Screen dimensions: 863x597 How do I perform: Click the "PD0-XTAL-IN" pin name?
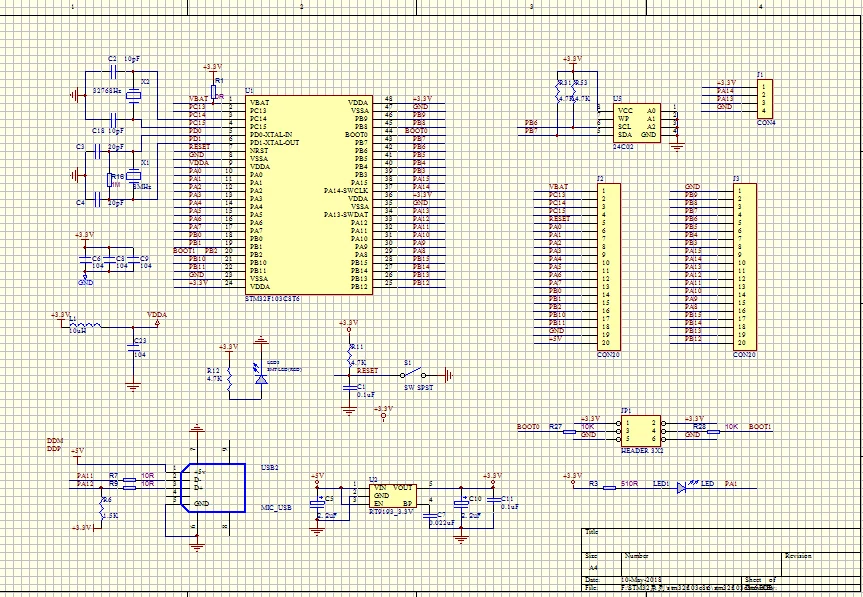271,134
